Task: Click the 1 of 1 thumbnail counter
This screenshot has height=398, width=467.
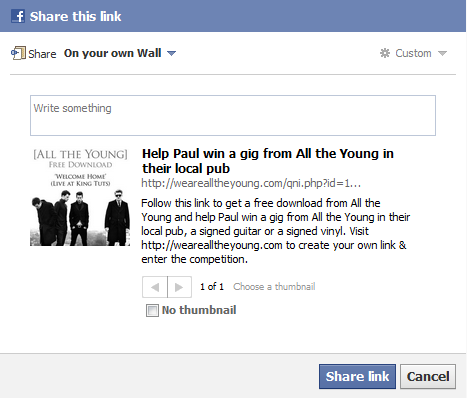Action: coord(212,287)
